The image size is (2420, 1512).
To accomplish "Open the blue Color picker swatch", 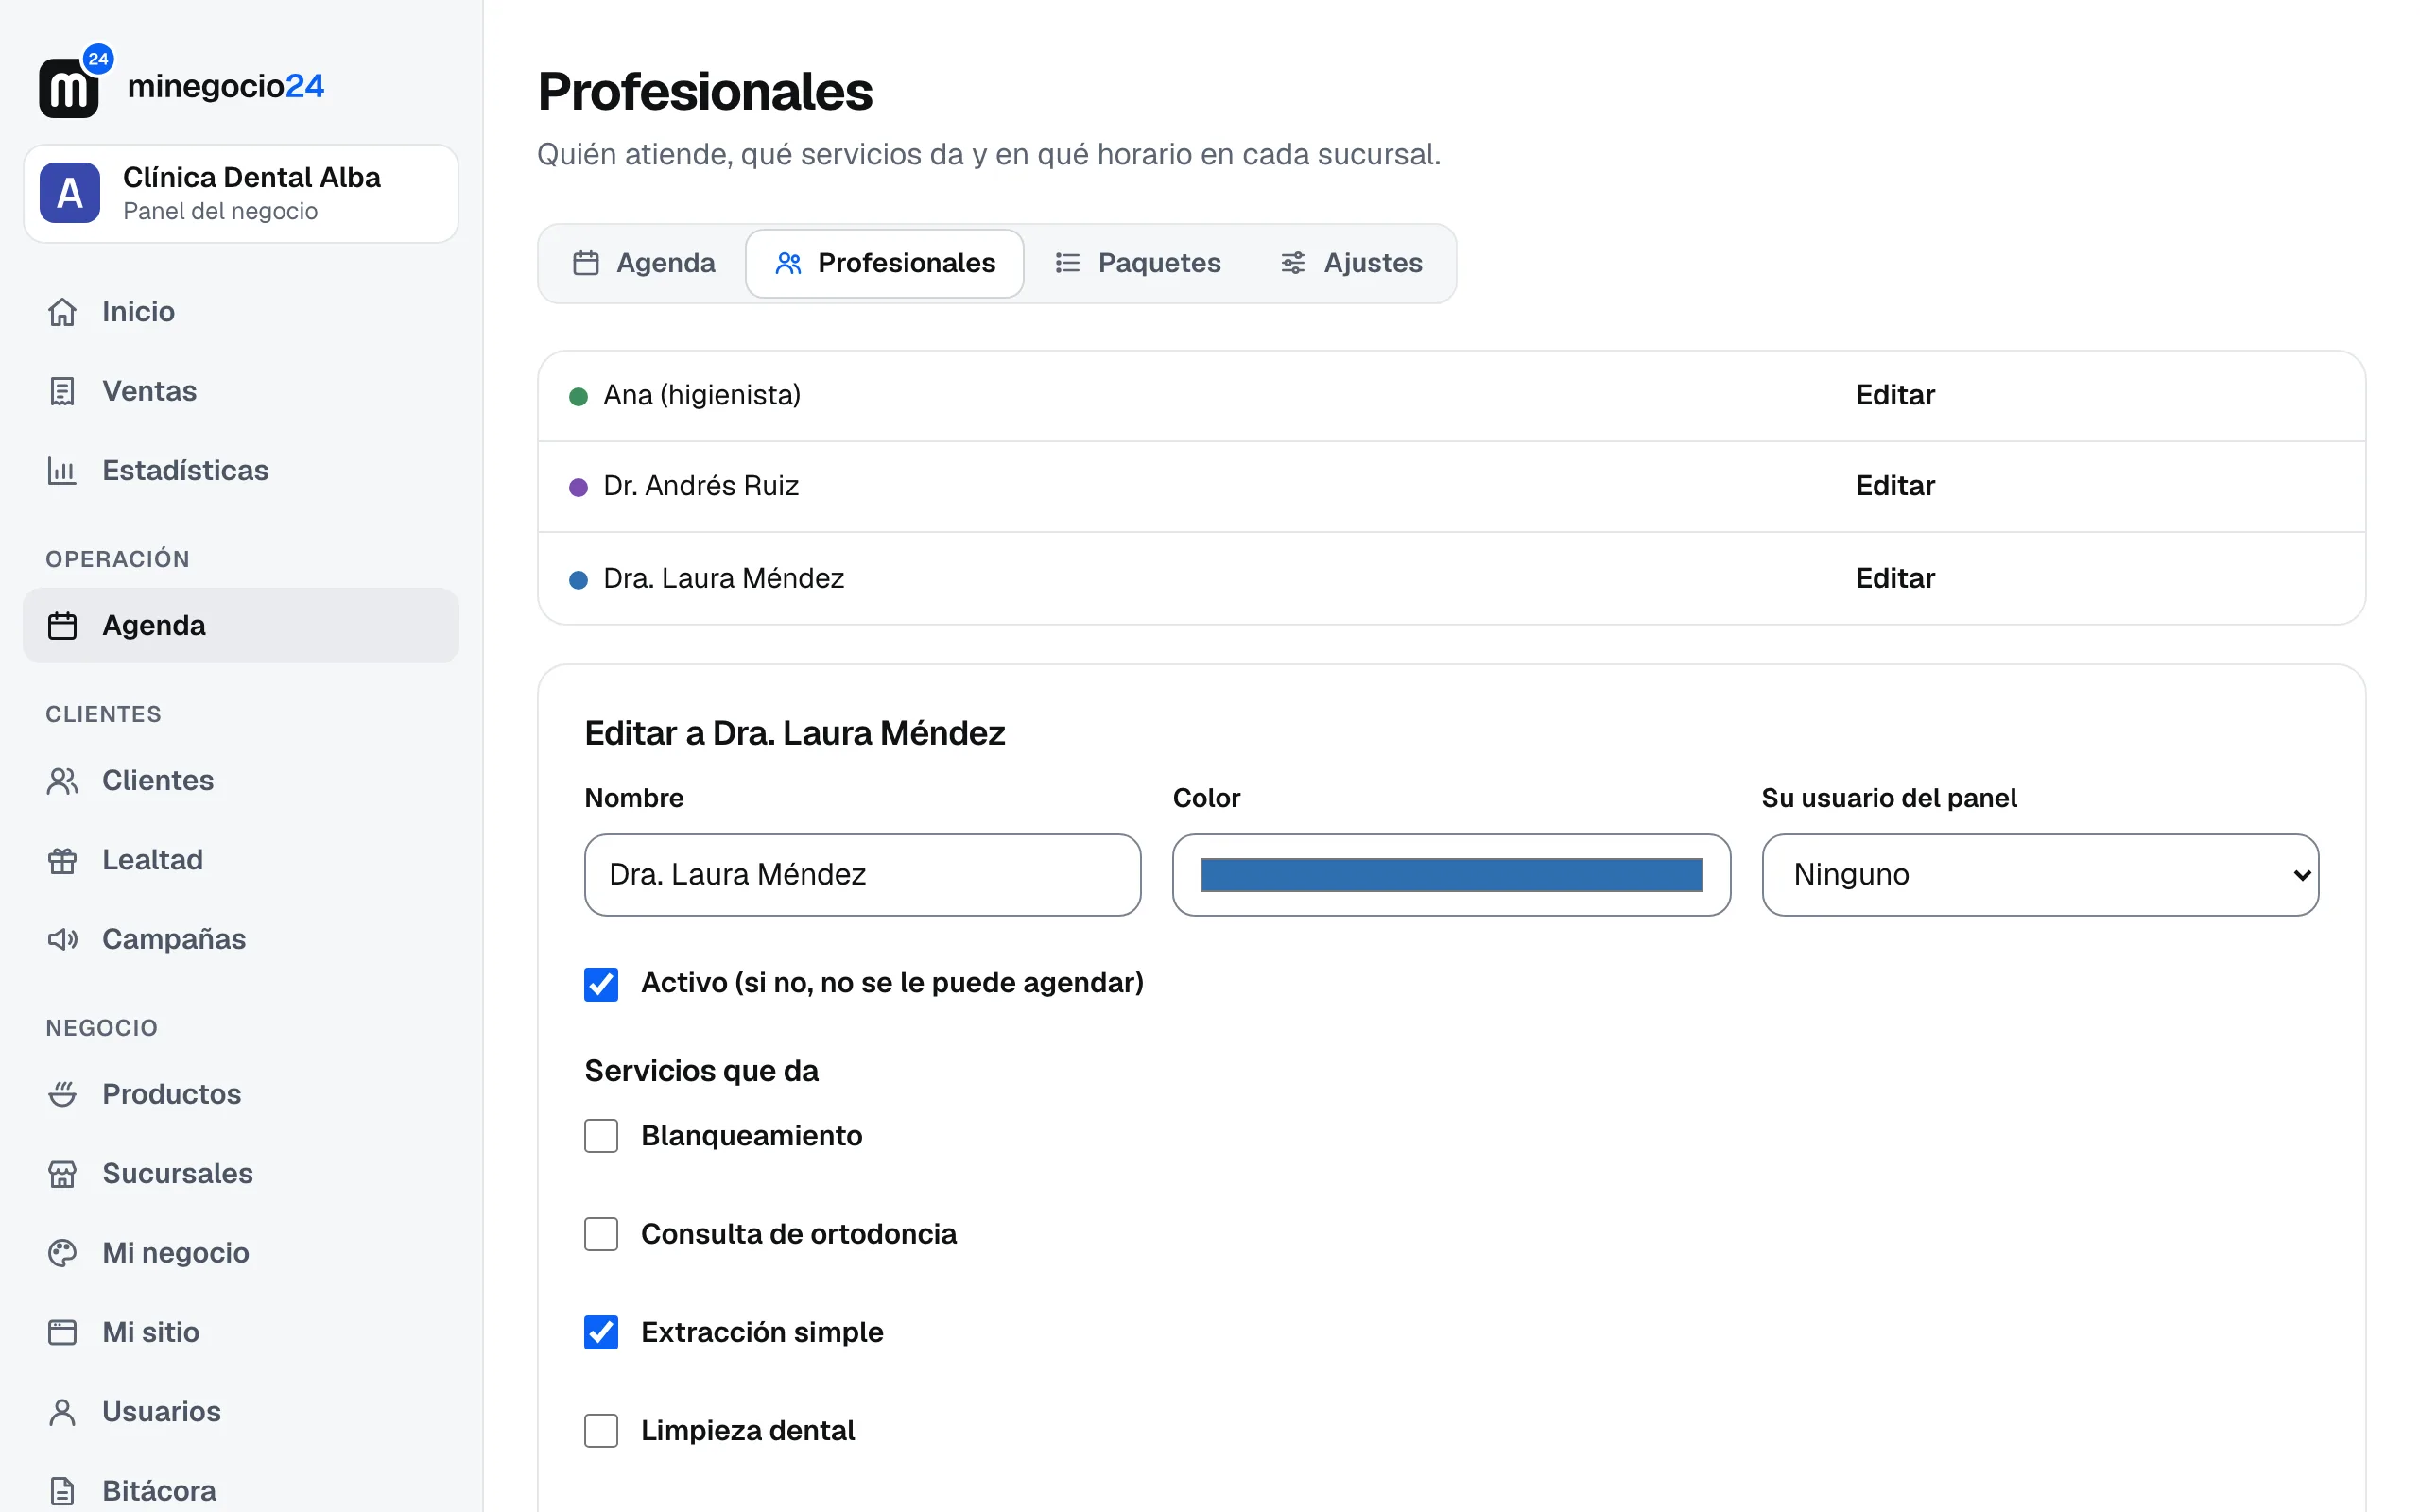I will pos(1451,875).
